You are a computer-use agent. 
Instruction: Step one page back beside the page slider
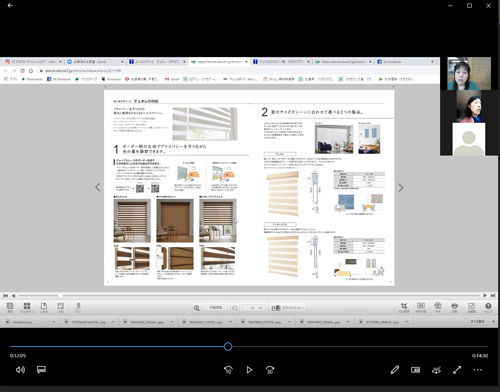click(x=13, y=296)
